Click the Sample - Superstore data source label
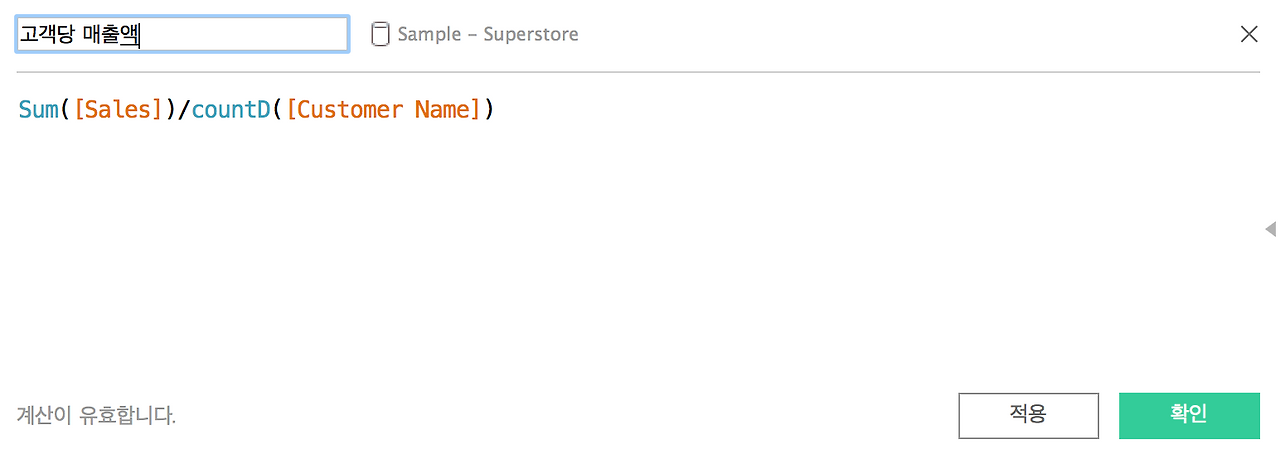Image resolution: width=1280 pixels, height=459 pixels. tap(488, 34)
